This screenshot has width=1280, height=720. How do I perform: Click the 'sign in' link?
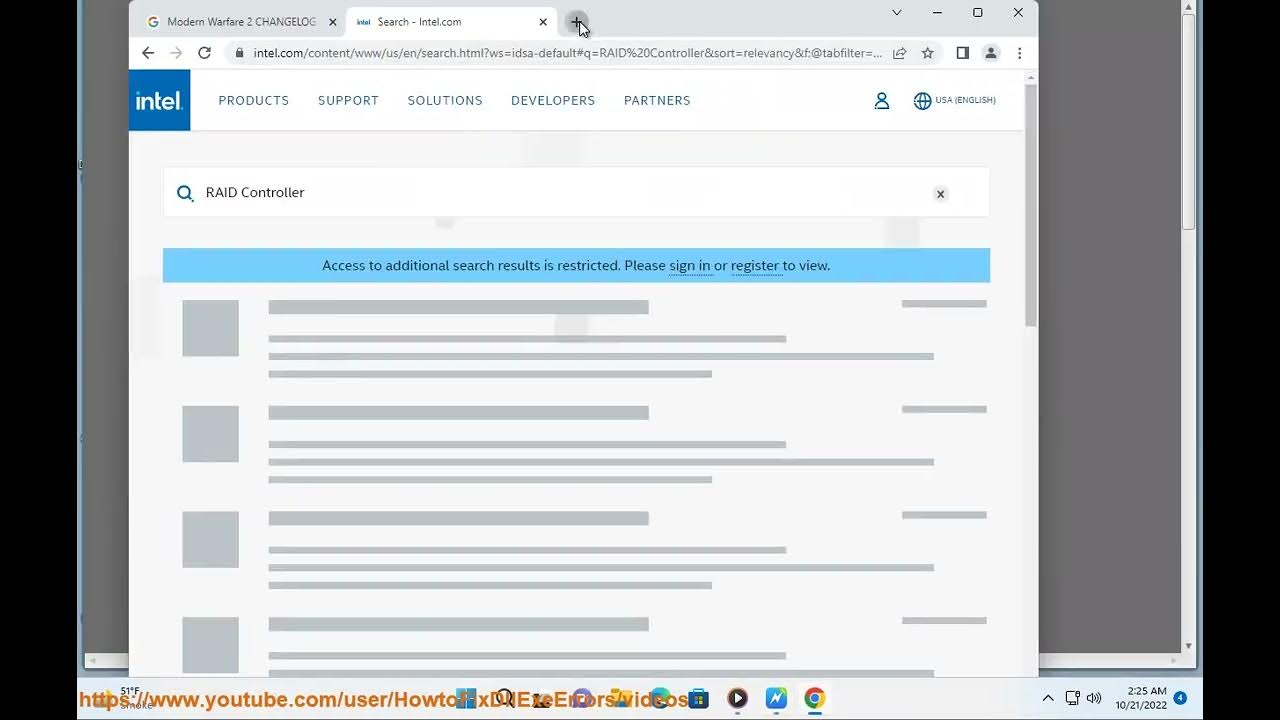pyautogui.click(x=689, y=266)
